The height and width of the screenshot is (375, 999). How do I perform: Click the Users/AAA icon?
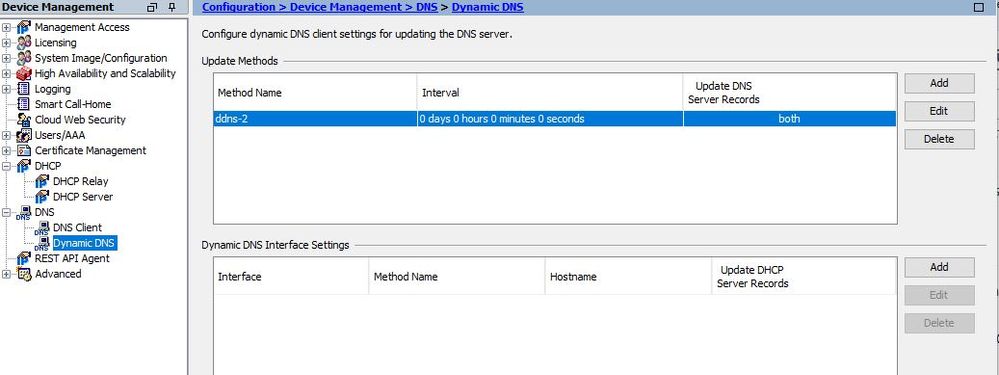(24, 135)
